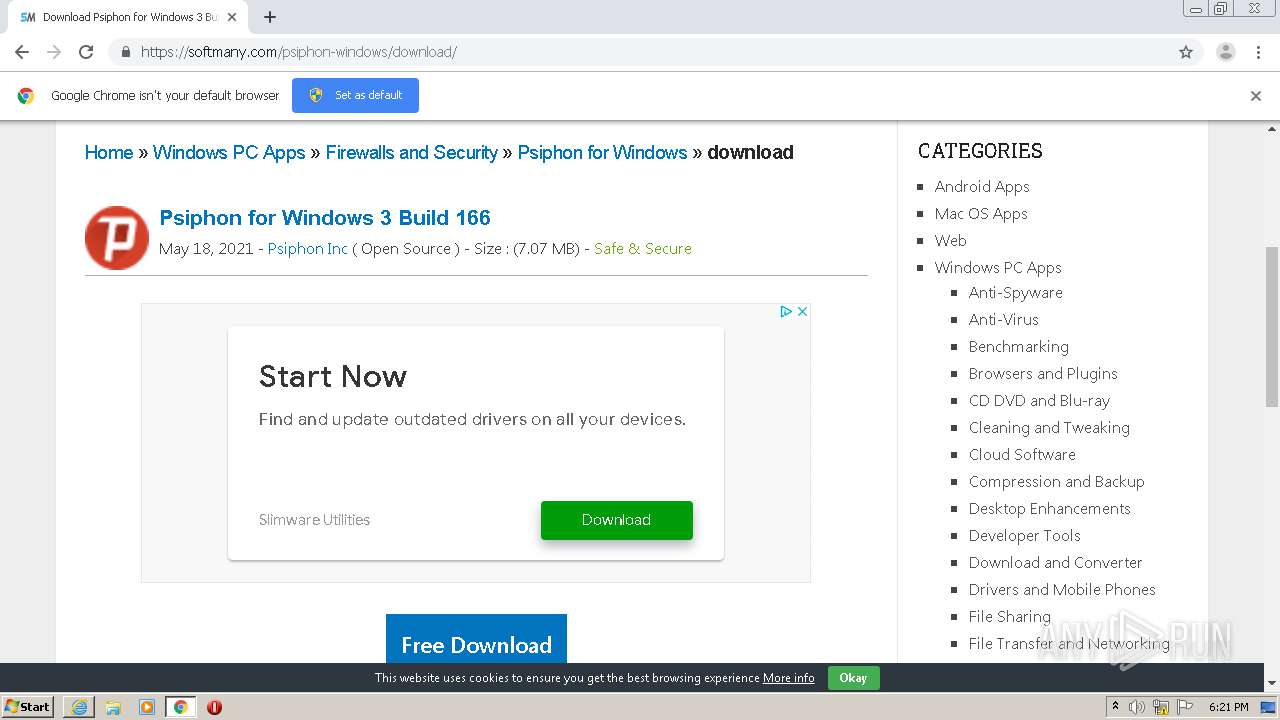Go to Home breadcrumb link
1280x720 pixels.
click(109, 152)
